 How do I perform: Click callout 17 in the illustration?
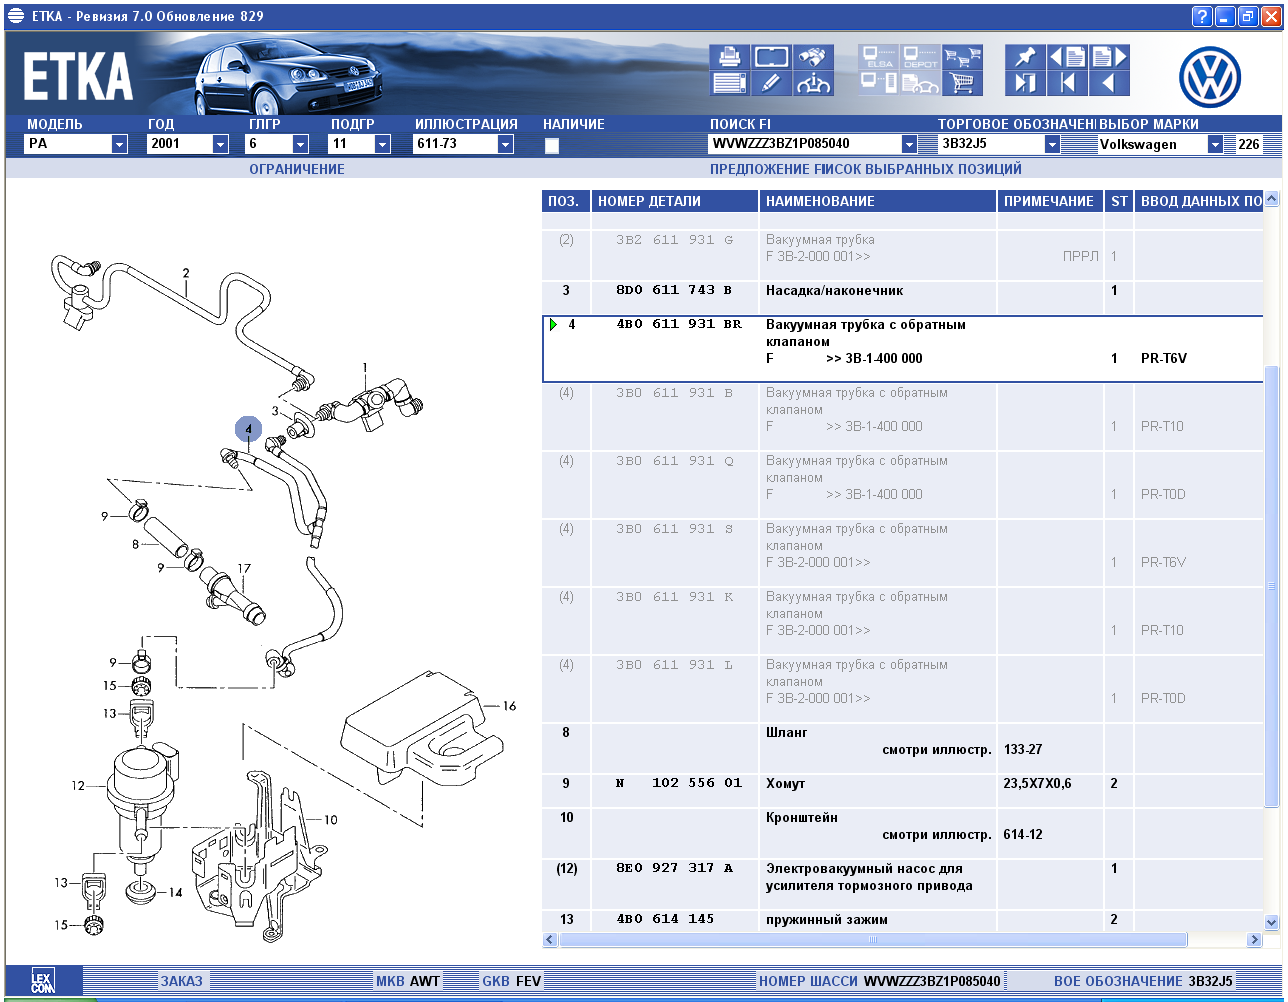coord(243,569)
